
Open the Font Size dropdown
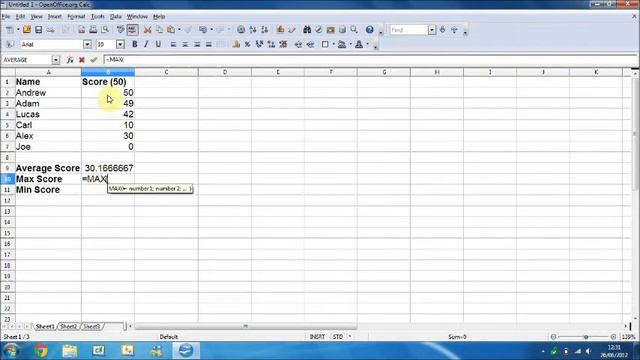pyautogui.click(x=120, y=44)
